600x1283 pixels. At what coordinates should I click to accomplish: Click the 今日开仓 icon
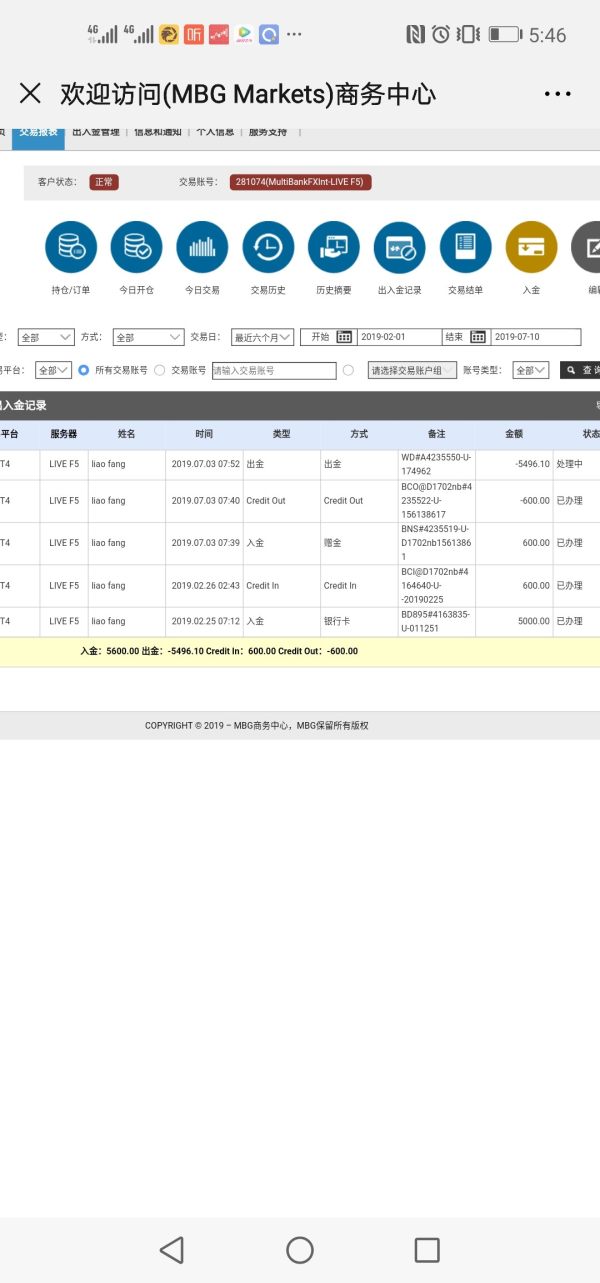point(136,247)
